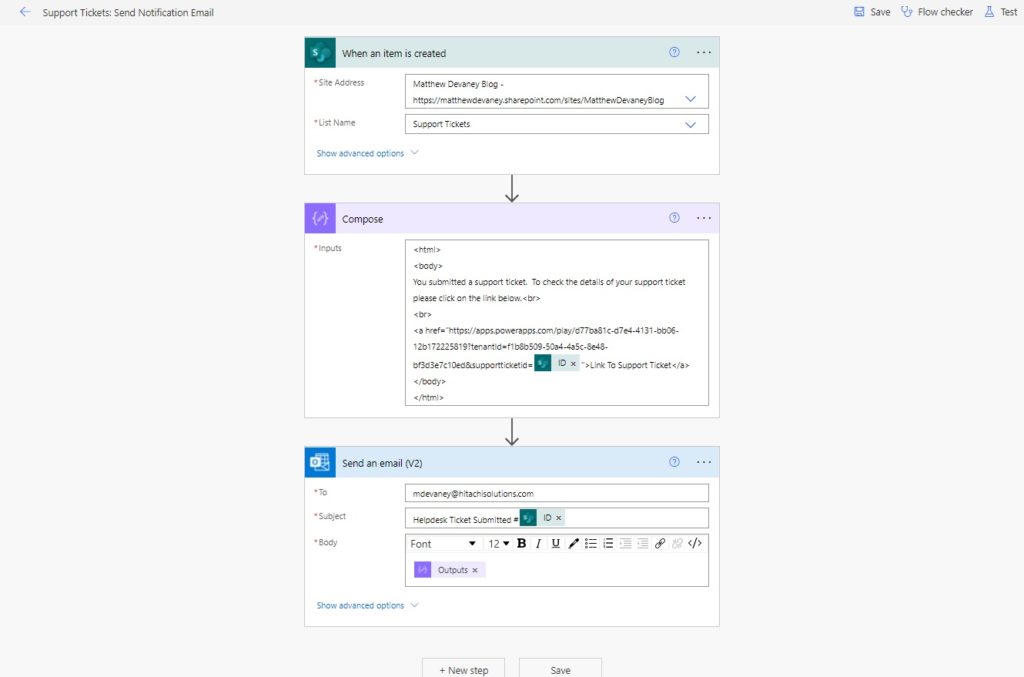Click the Outlook Send an email icon
Screen dimensions: 1024x677
320,462
